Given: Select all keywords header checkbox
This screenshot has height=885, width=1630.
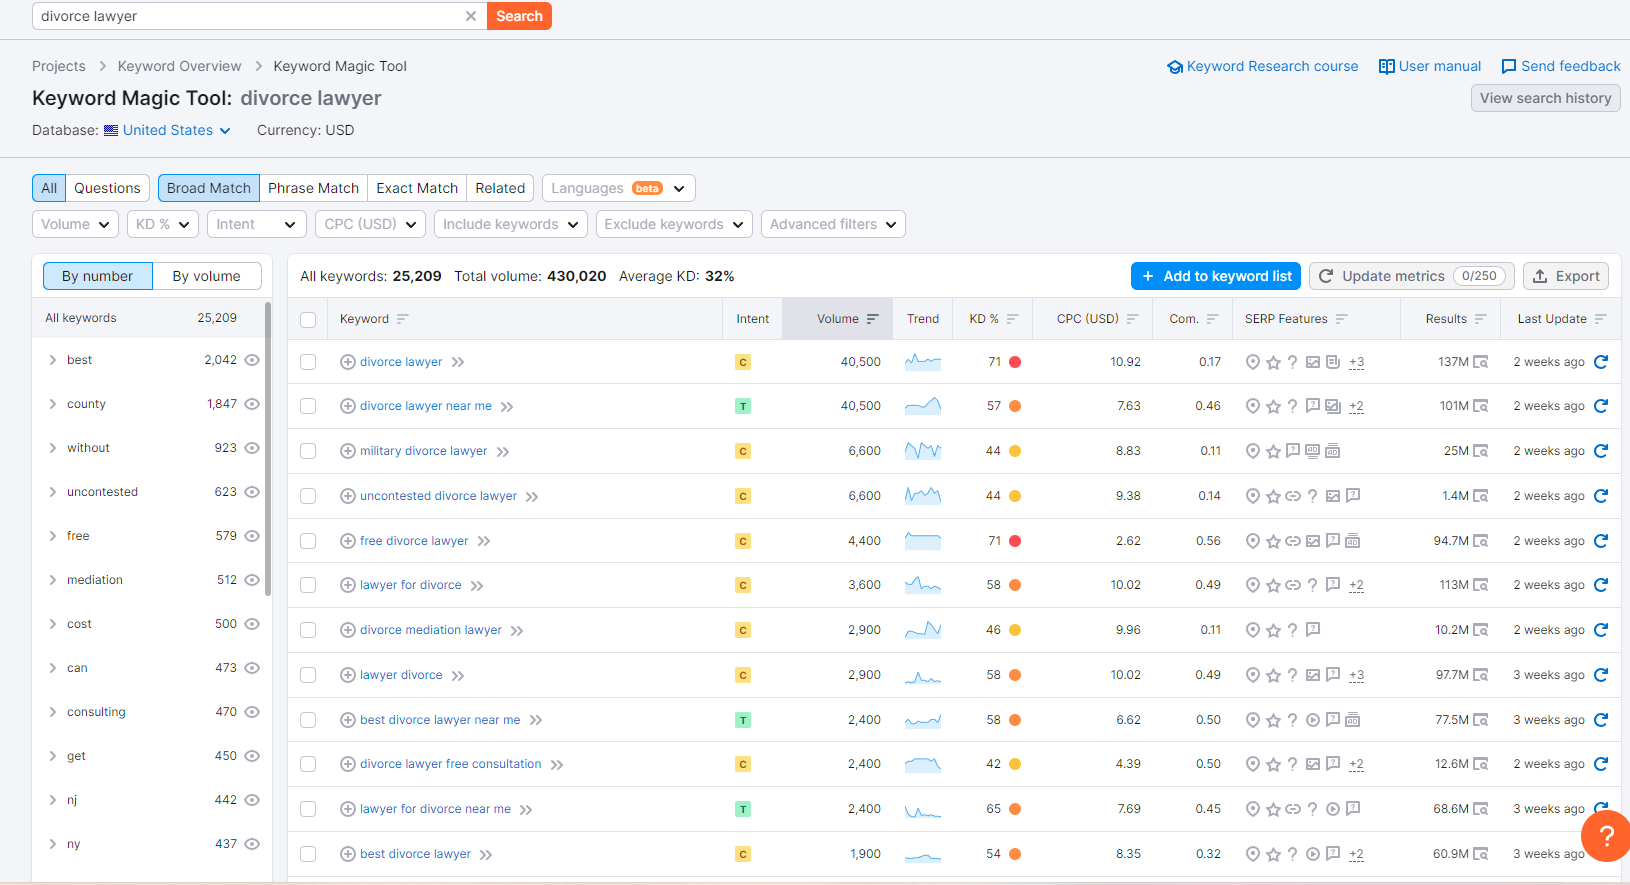Looking at the screenshot, I should pos(308,320).
